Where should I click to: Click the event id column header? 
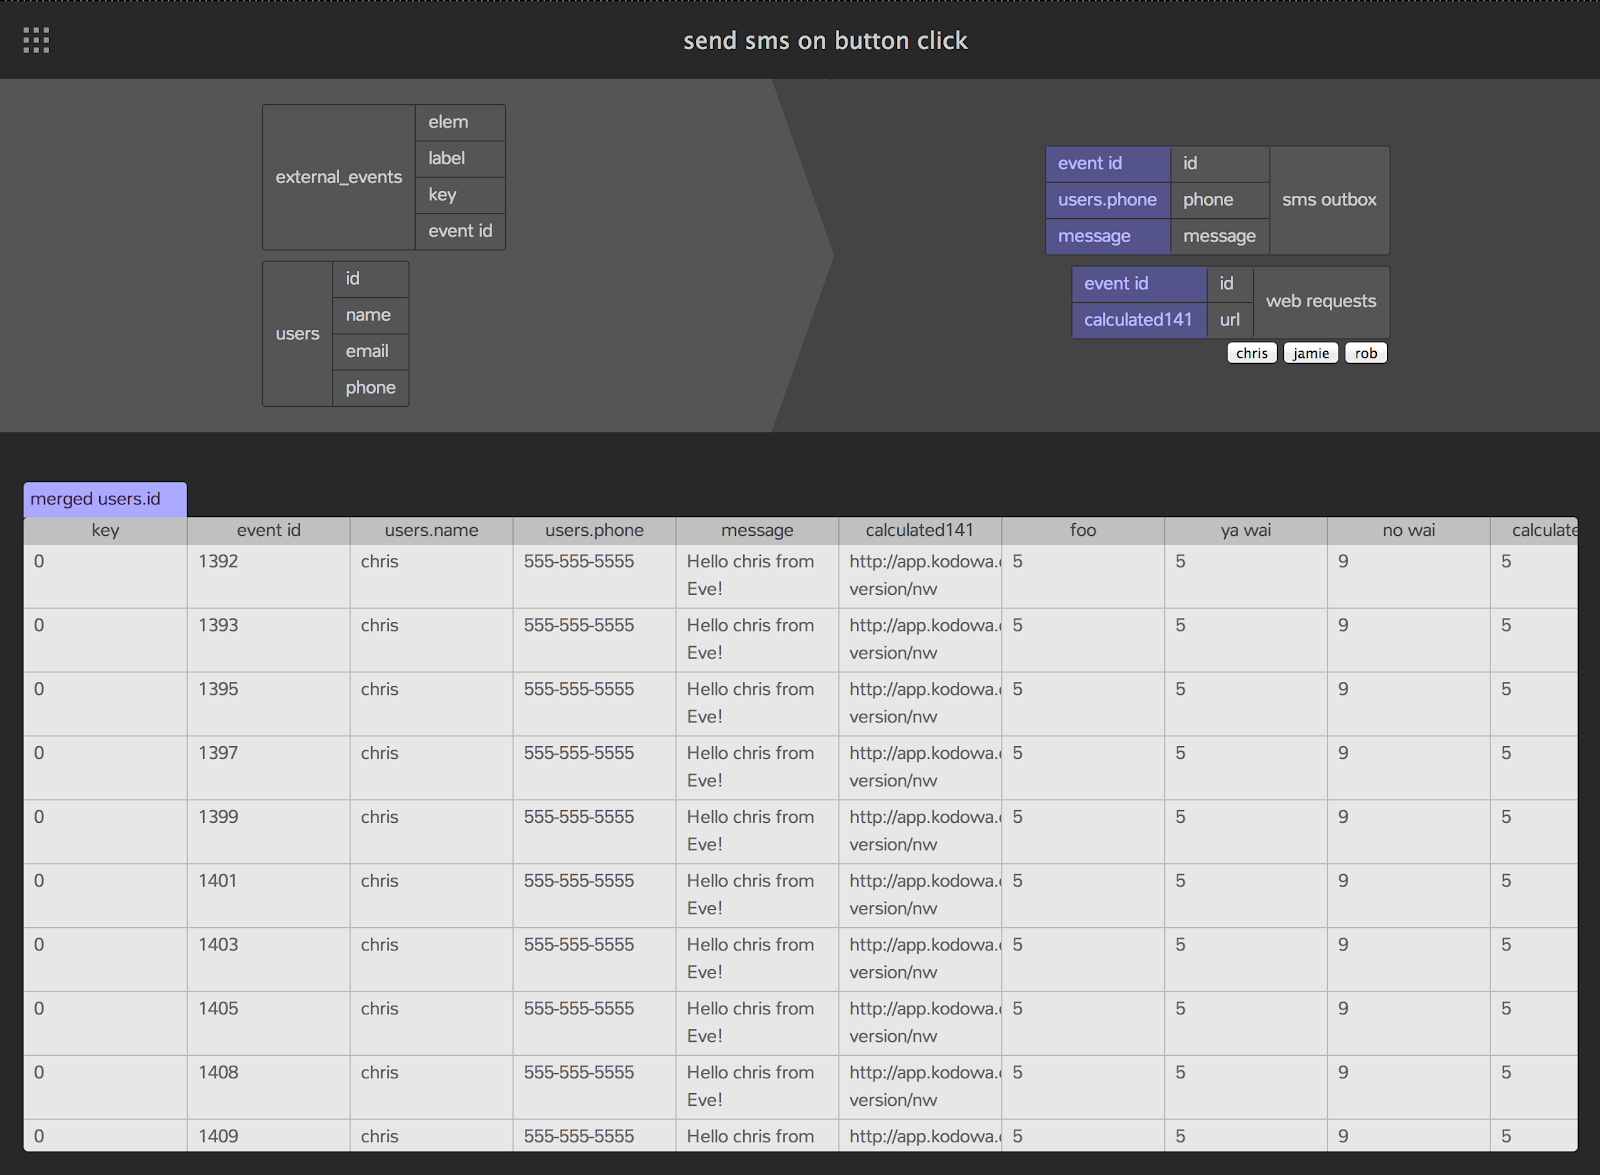[x=268, y=531]
